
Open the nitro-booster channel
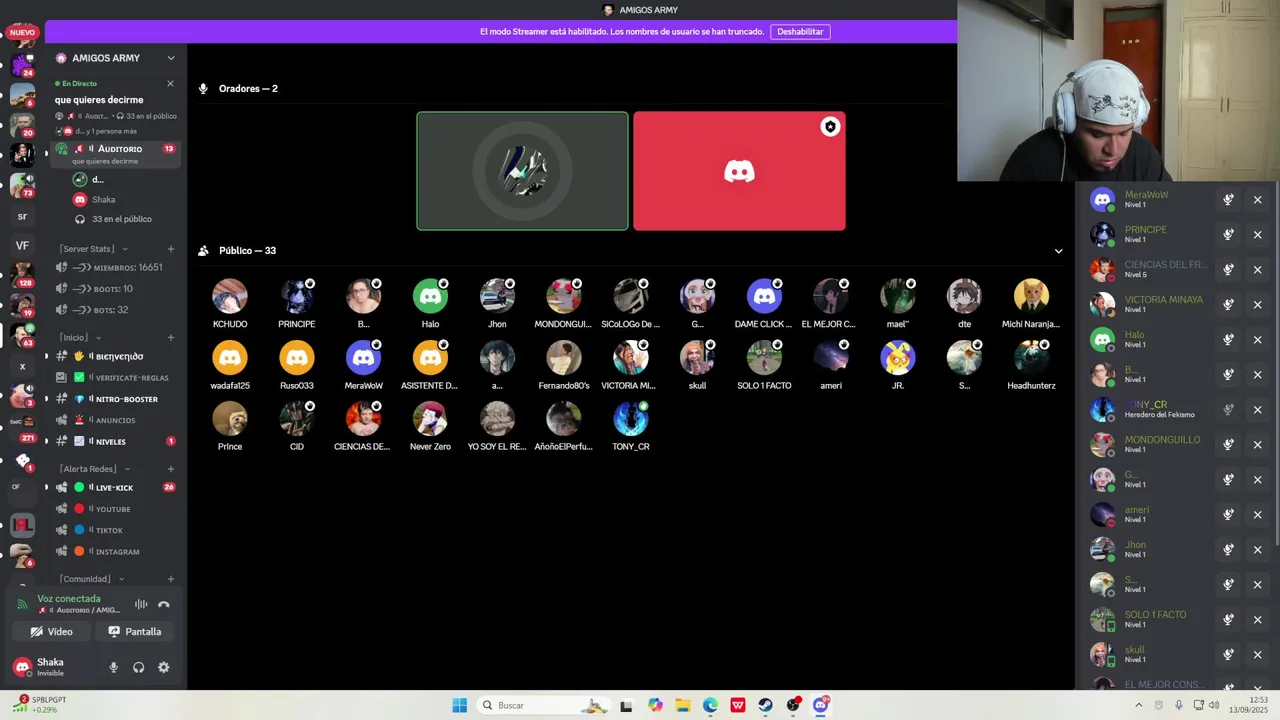(x=115, y=399)
